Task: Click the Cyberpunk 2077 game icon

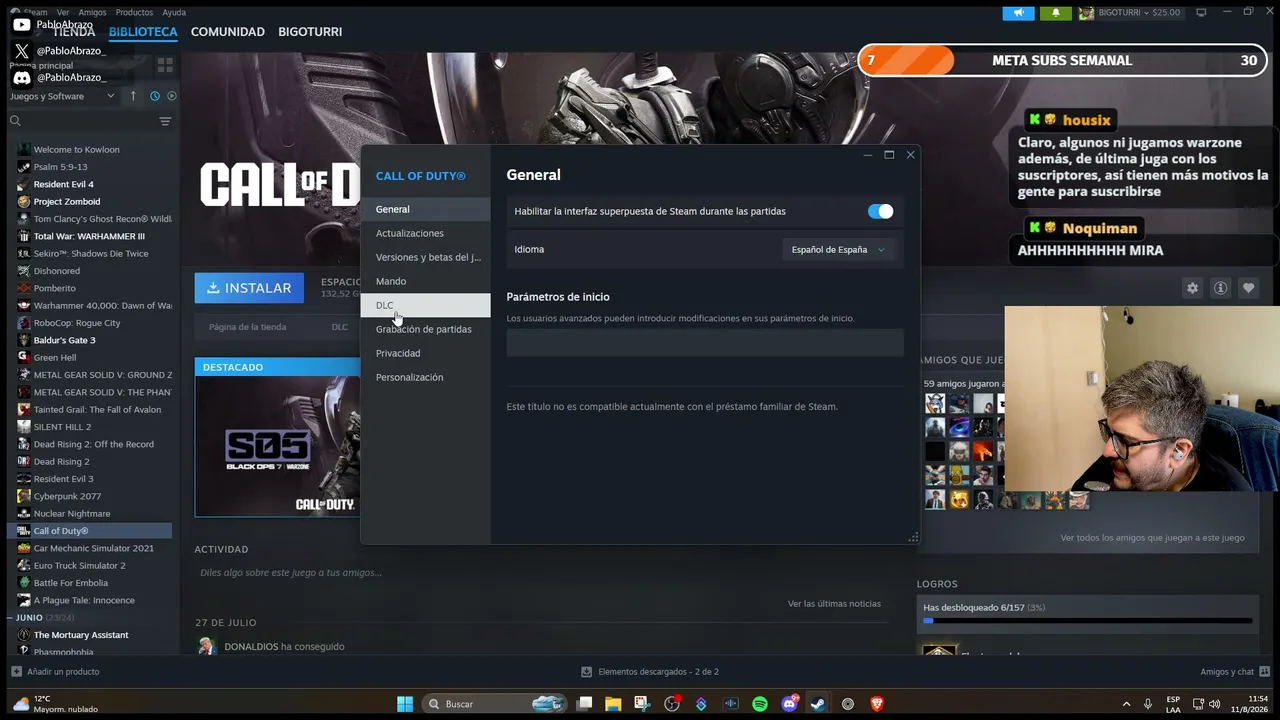Action: click(x=24, y=496)
